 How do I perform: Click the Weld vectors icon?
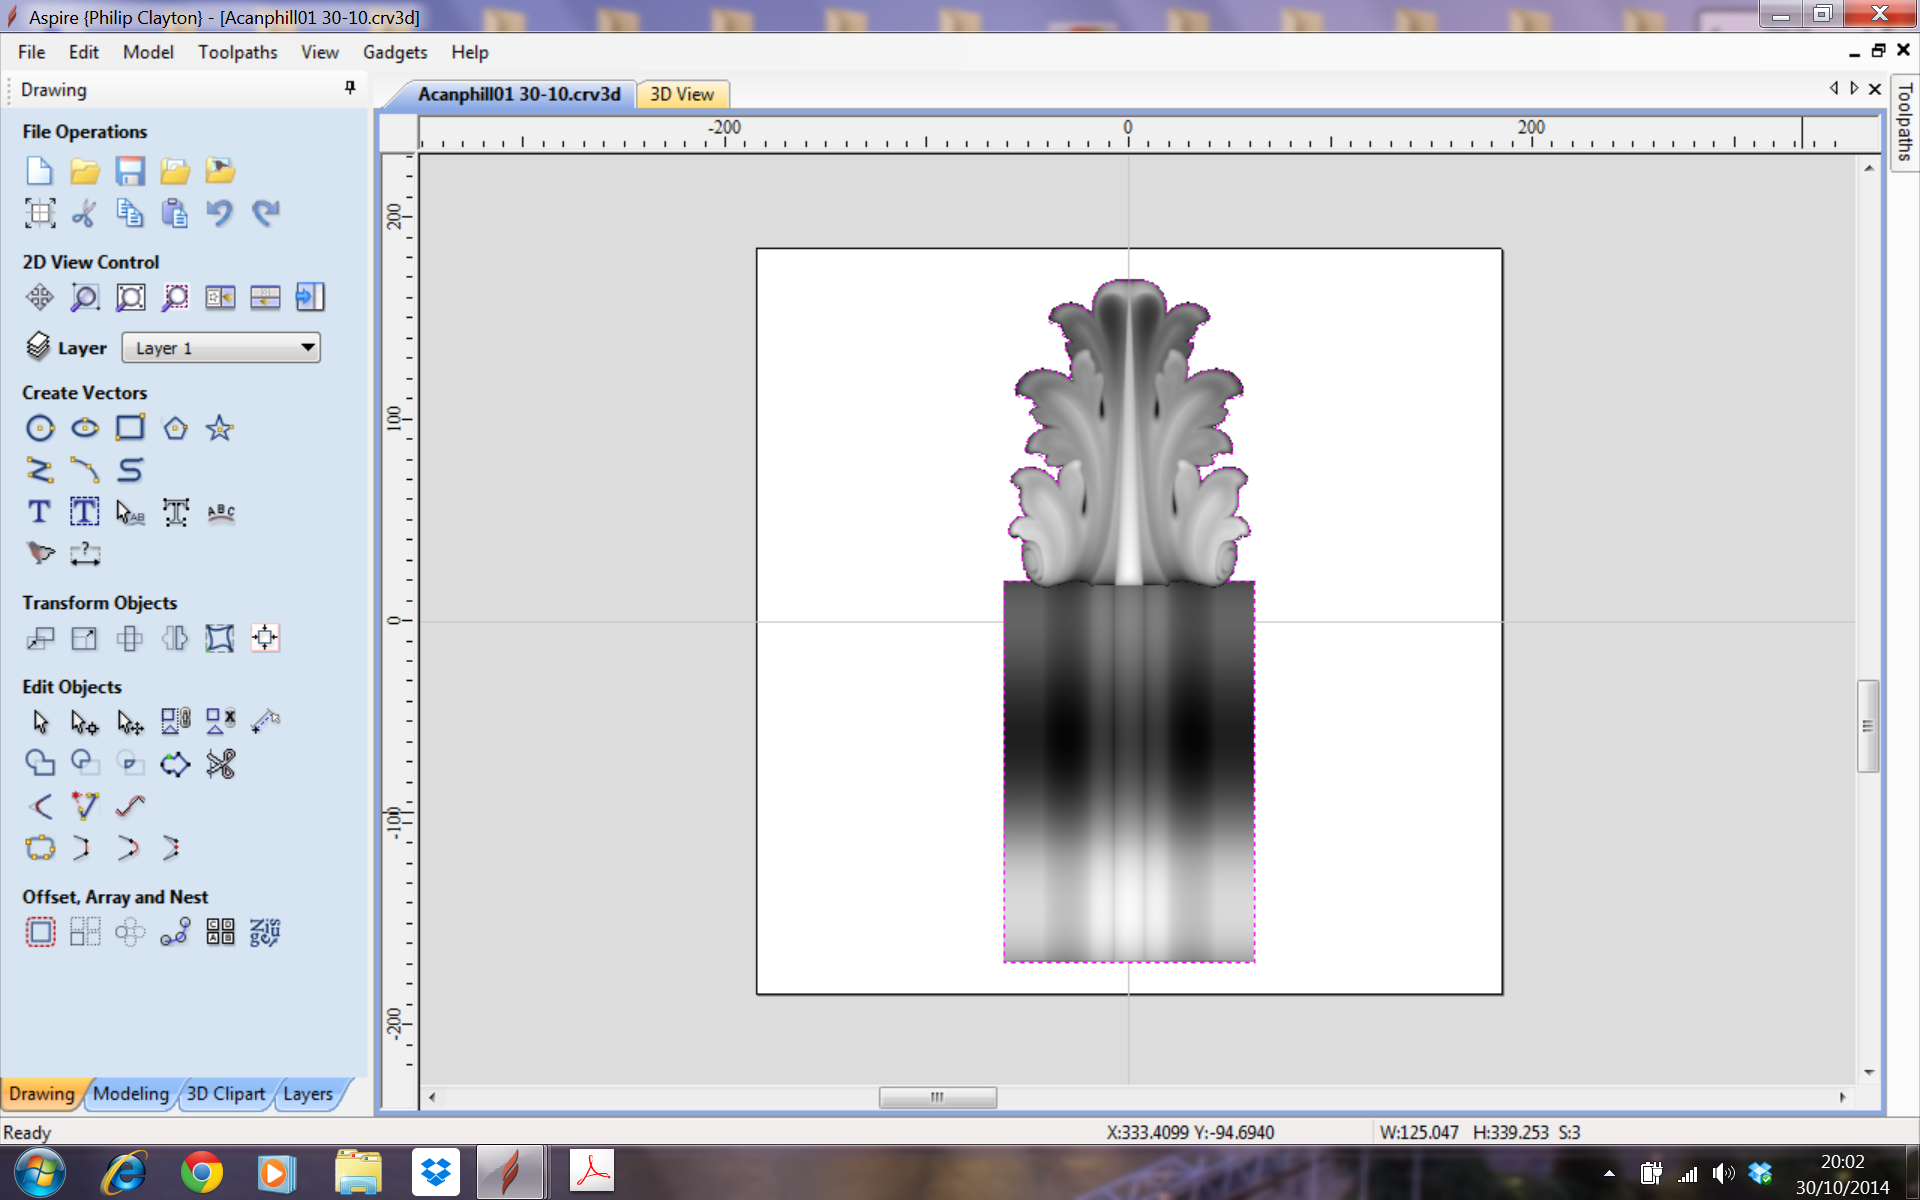pyautogui.click(x=40, y=764)
